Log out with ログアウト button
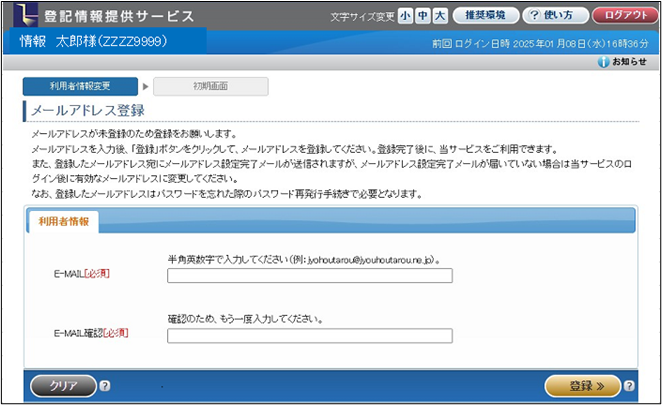The height and width of the screenshot is (405, 662). pos(625,16)
